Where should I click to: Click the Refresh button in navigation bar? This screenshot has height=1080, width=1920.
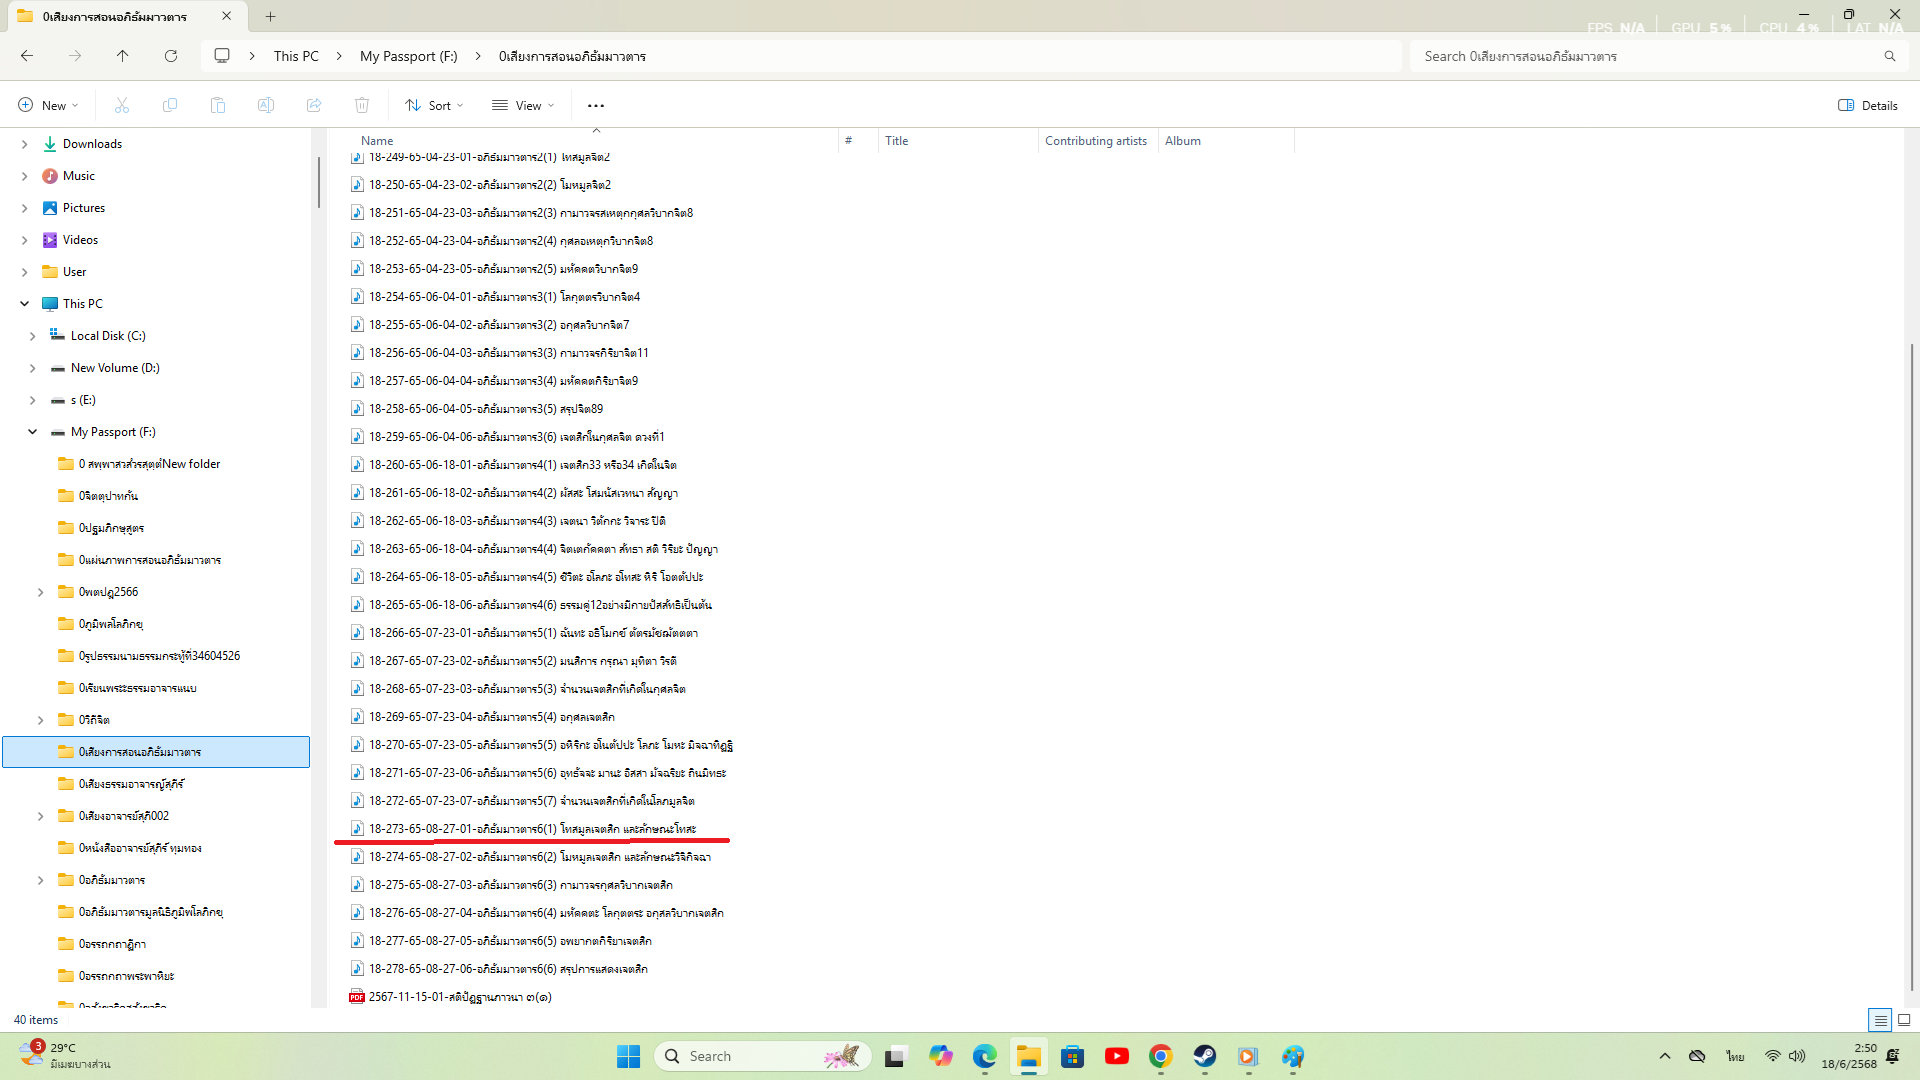click(171, 56)
